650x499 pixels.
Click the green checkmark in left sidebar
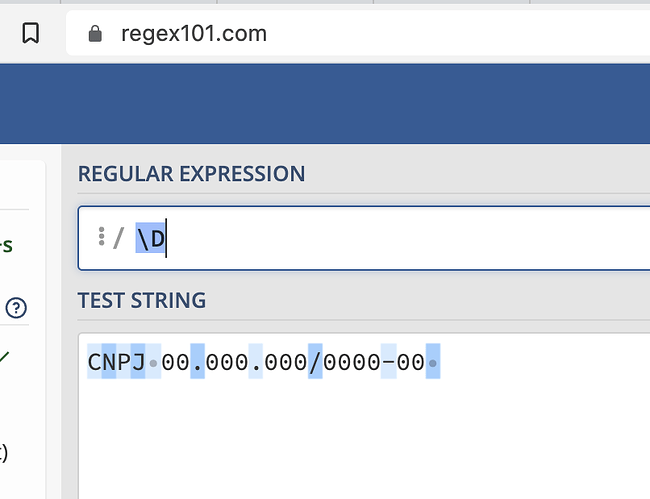pyautogui.click(x=5, y=356)
